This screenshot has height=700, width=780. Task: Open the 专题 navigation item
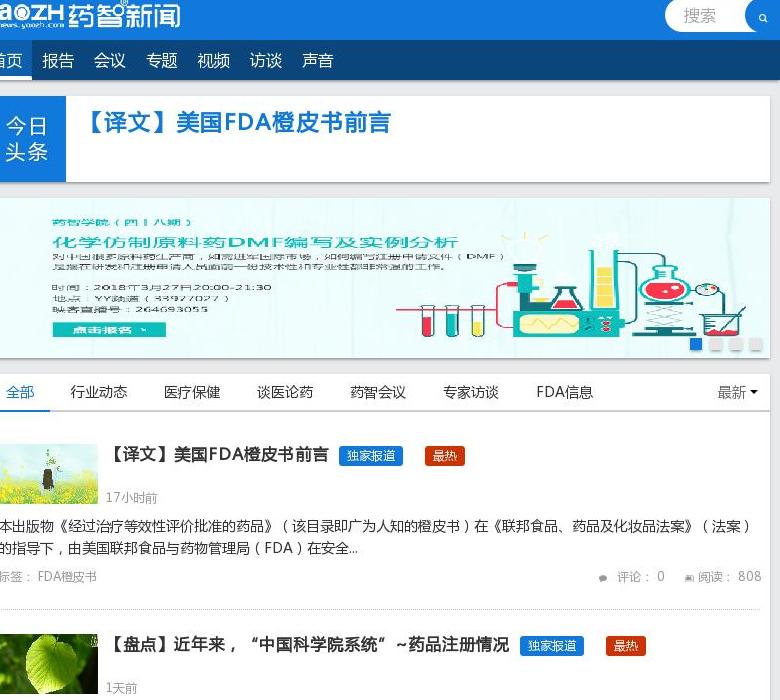161,60
